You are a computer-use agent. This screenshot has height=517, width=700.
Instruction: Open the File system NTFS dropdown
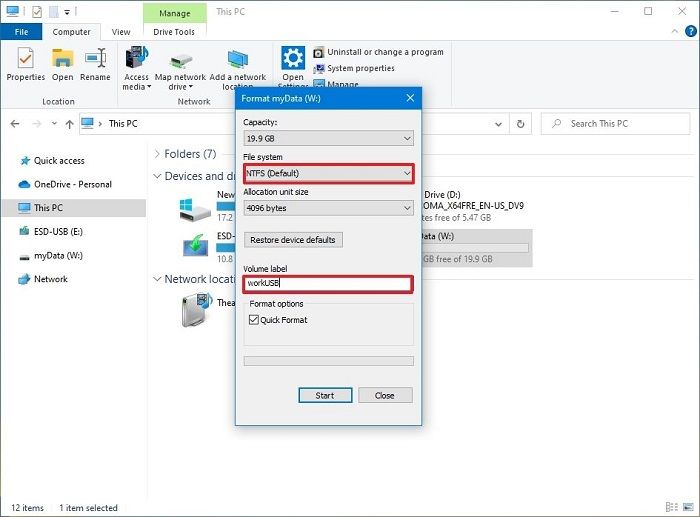coord(329,173)
